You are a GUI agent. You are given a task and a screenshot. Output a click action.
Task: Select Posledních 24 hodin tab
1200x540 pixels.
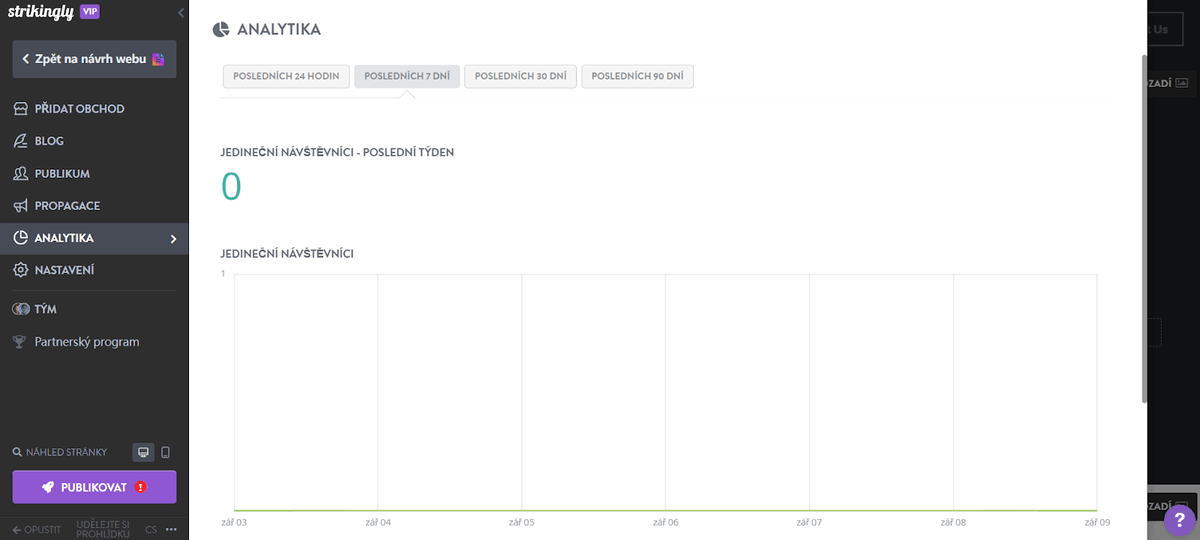point(286,77)
